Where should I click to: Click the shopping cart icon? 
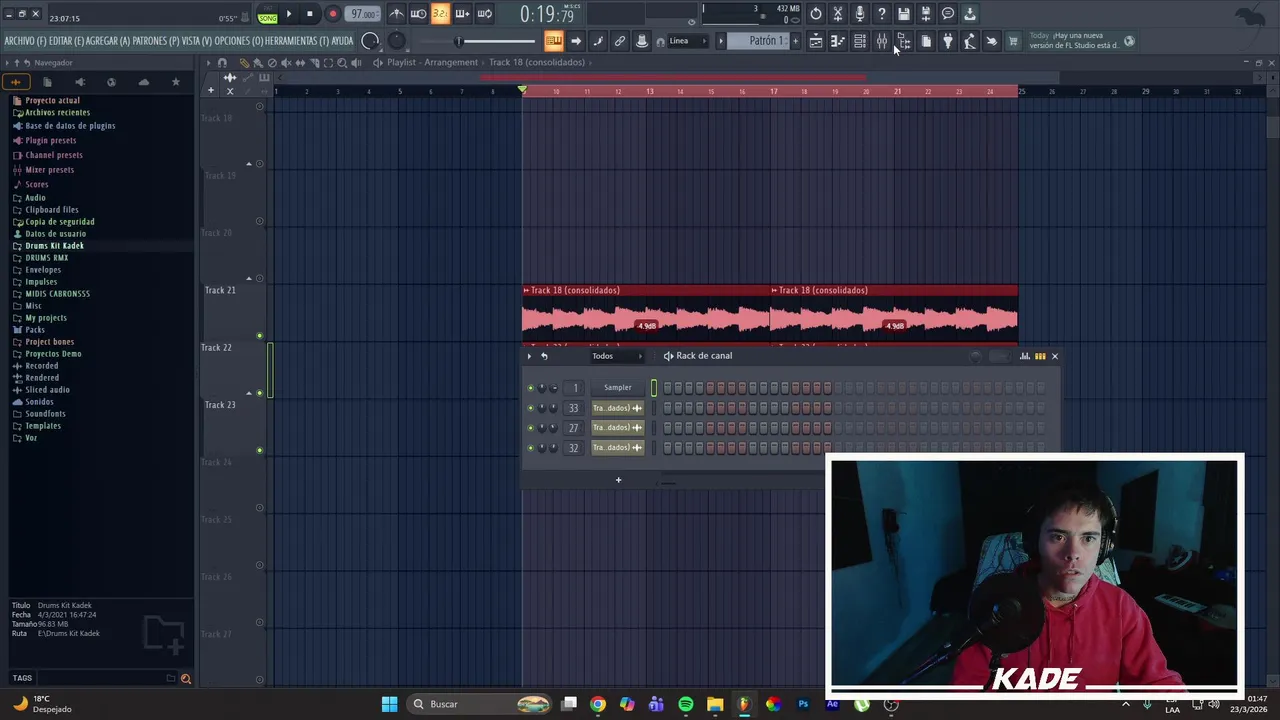point(1013,41)
